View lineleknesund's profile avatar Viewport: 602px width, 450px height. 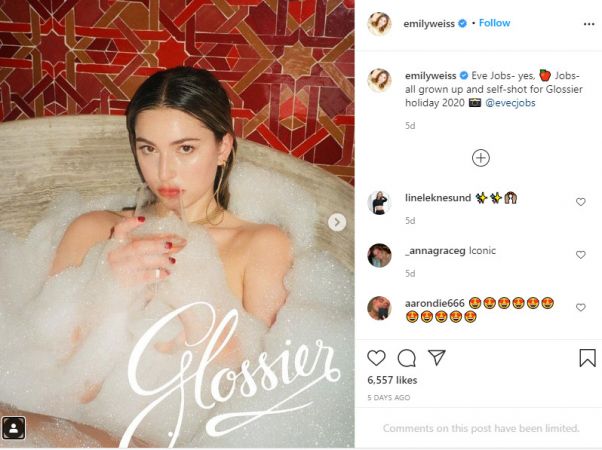click(x=379, y=202)
